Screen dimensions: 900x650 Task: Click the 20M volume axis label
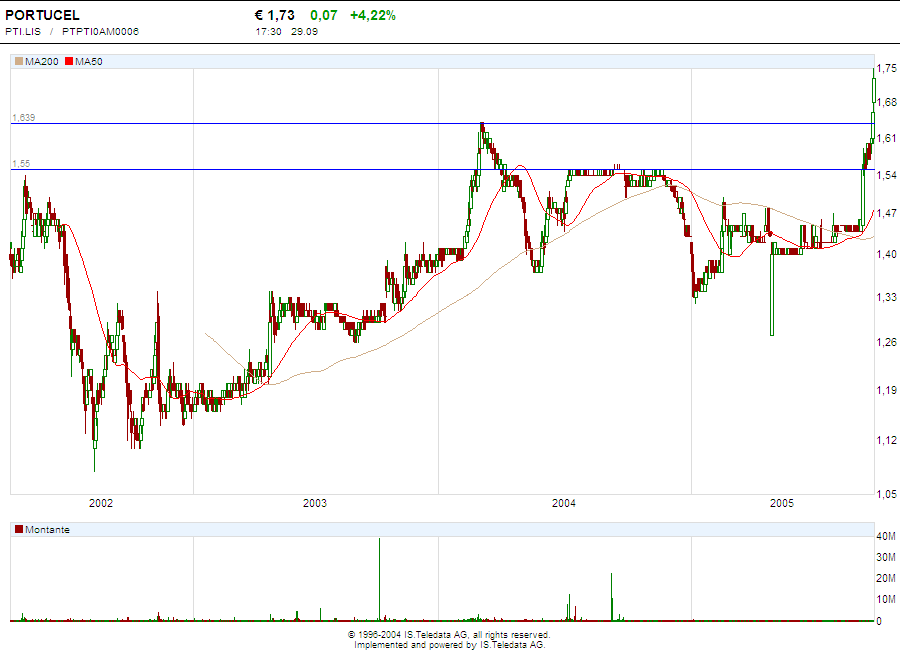pos(886,578)
